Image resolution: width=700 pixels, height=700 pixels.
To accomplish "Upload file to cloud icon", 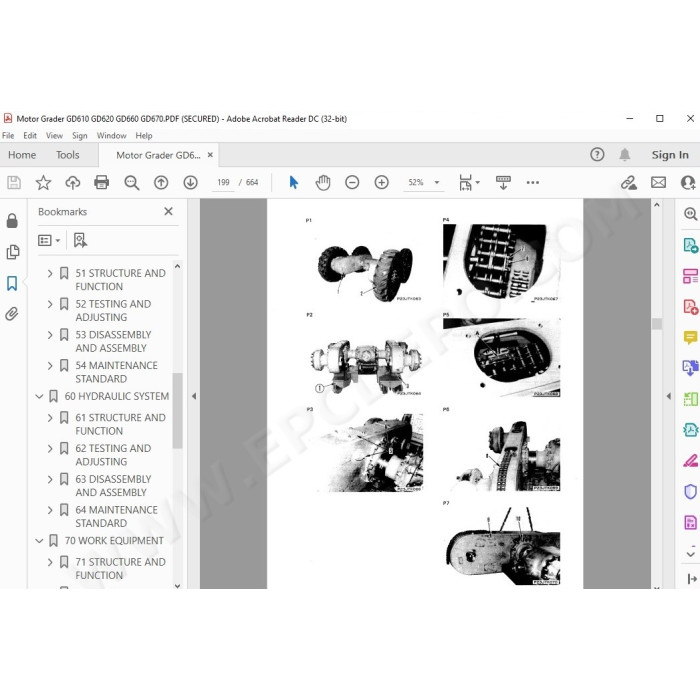I will 72,182.
